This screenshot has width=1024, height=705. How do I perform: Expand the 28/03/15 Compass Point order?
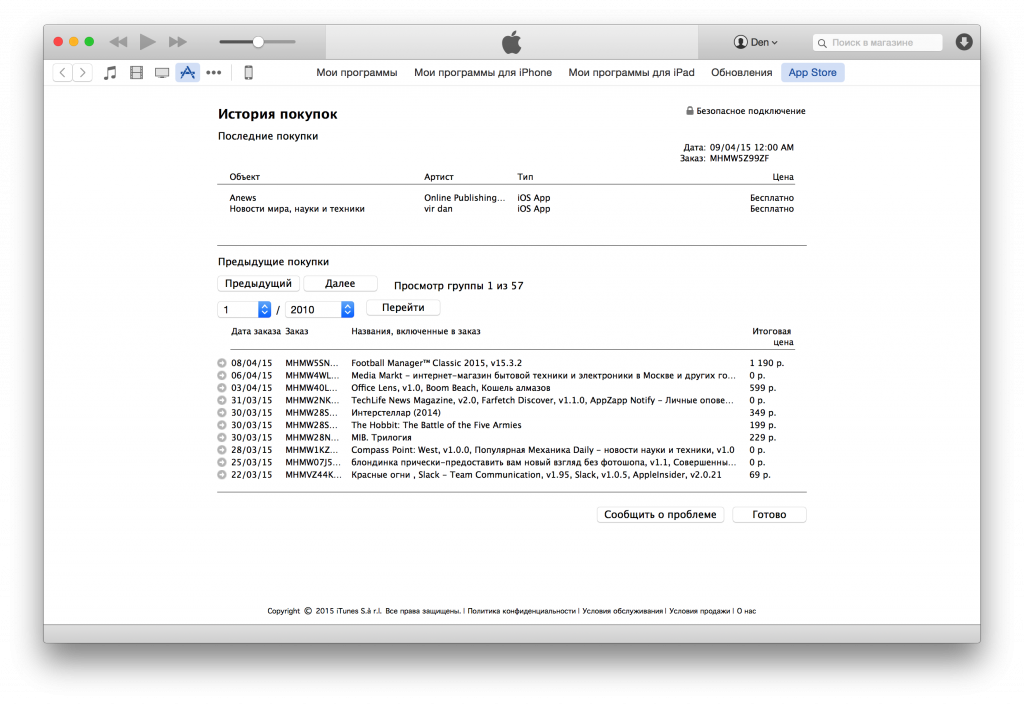222,450
